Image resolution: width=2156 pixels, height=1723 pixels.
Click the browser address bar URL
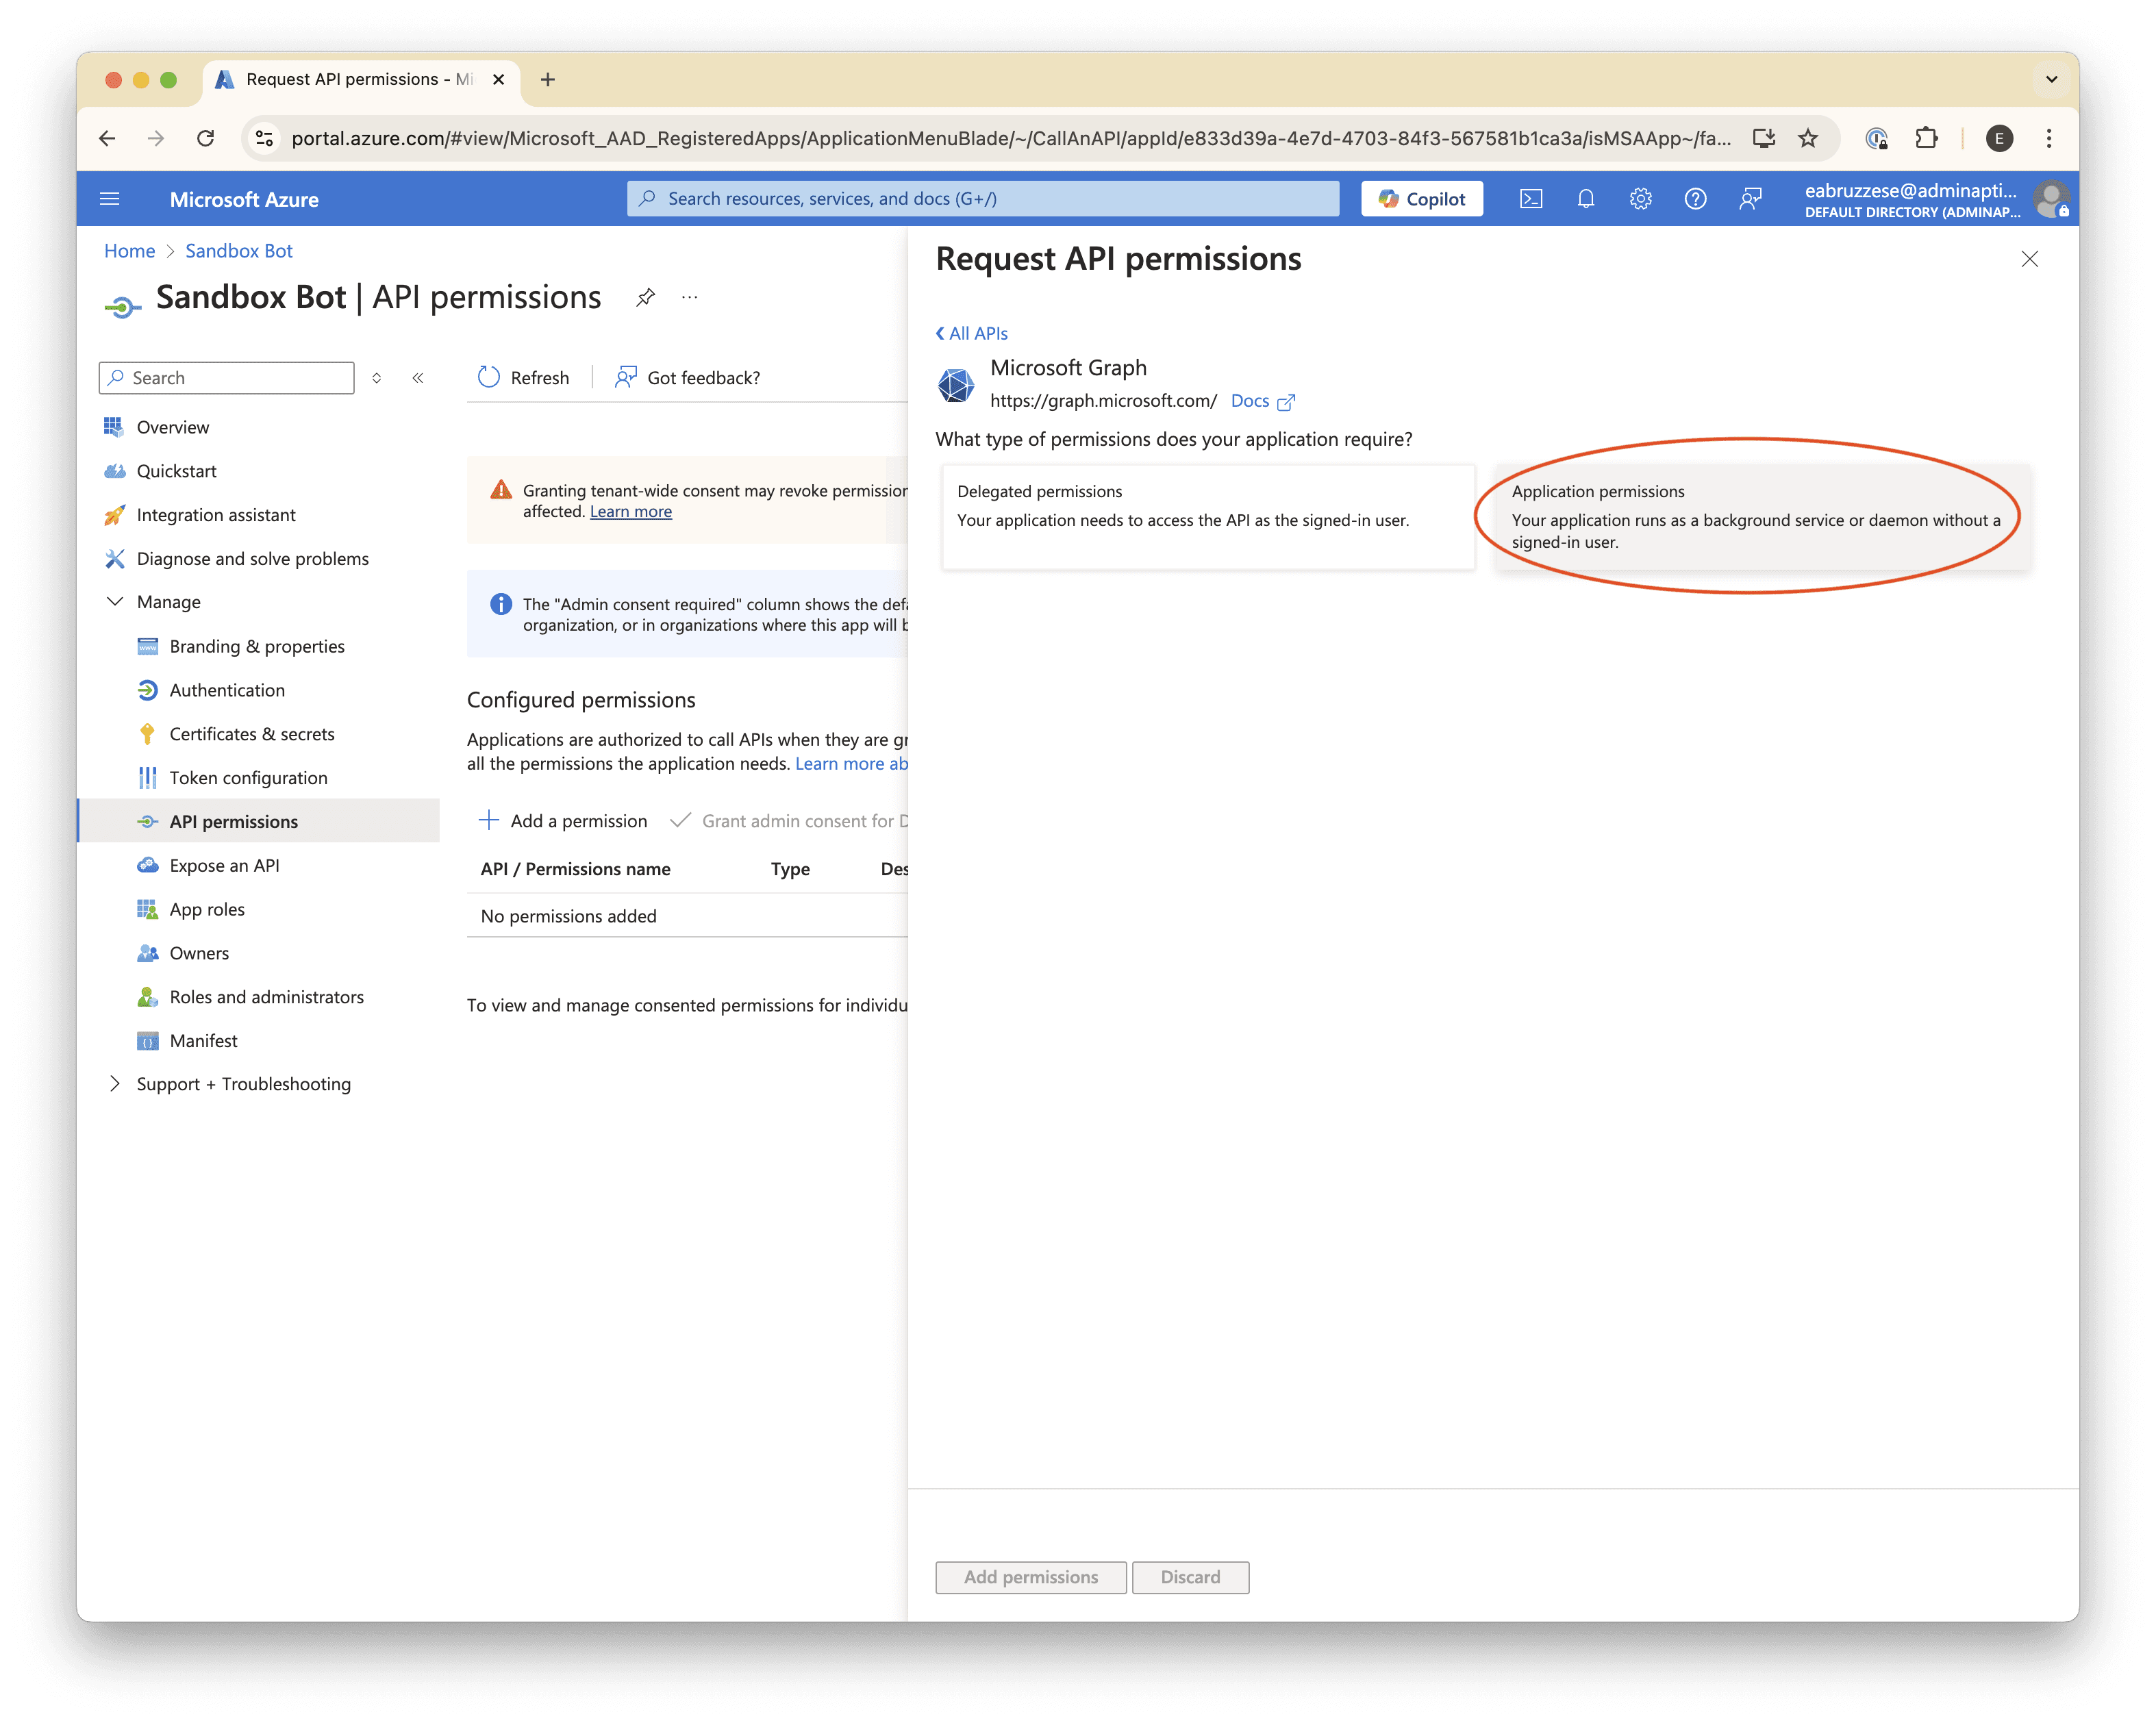point(1011,138)
